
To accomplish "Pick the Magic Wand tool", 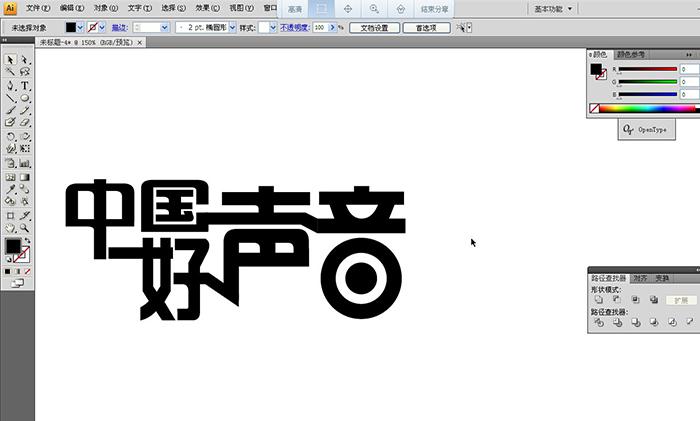I will click(x=10, y=72).
